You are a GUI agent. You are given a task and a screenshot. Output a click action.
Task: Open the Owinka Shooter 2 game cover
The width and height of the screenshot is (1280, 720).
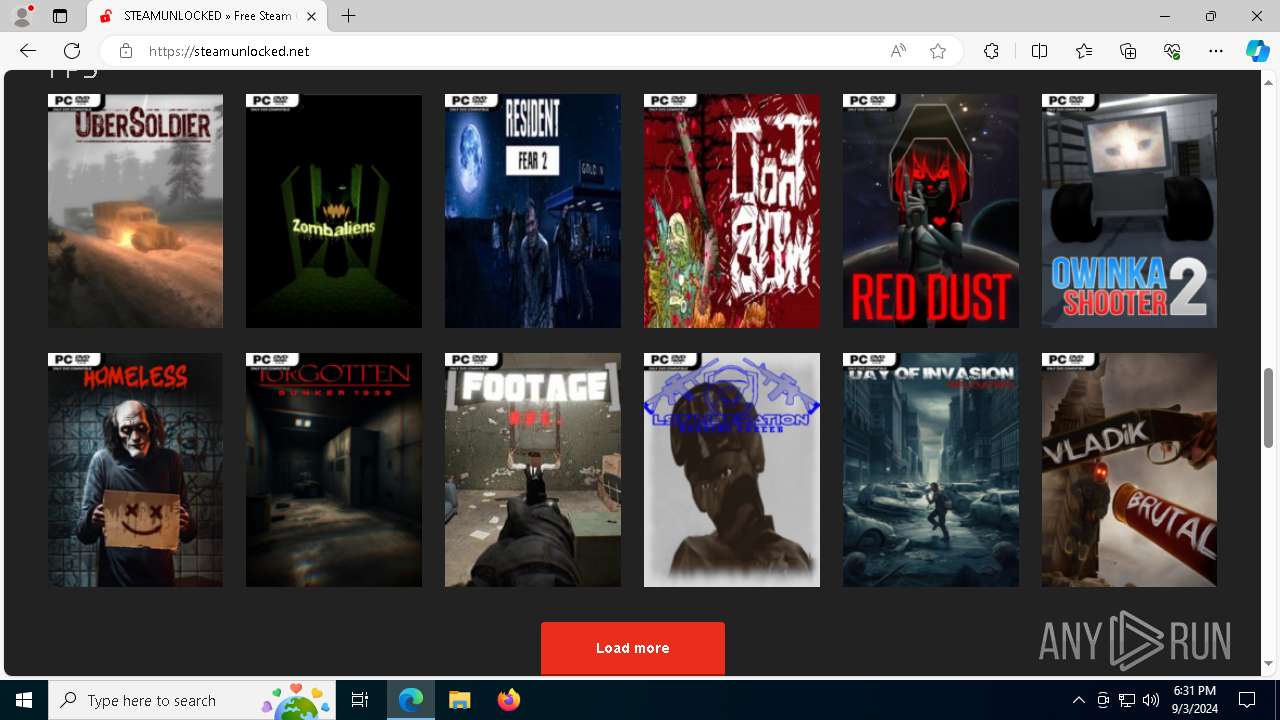(x=1129, y=211)
